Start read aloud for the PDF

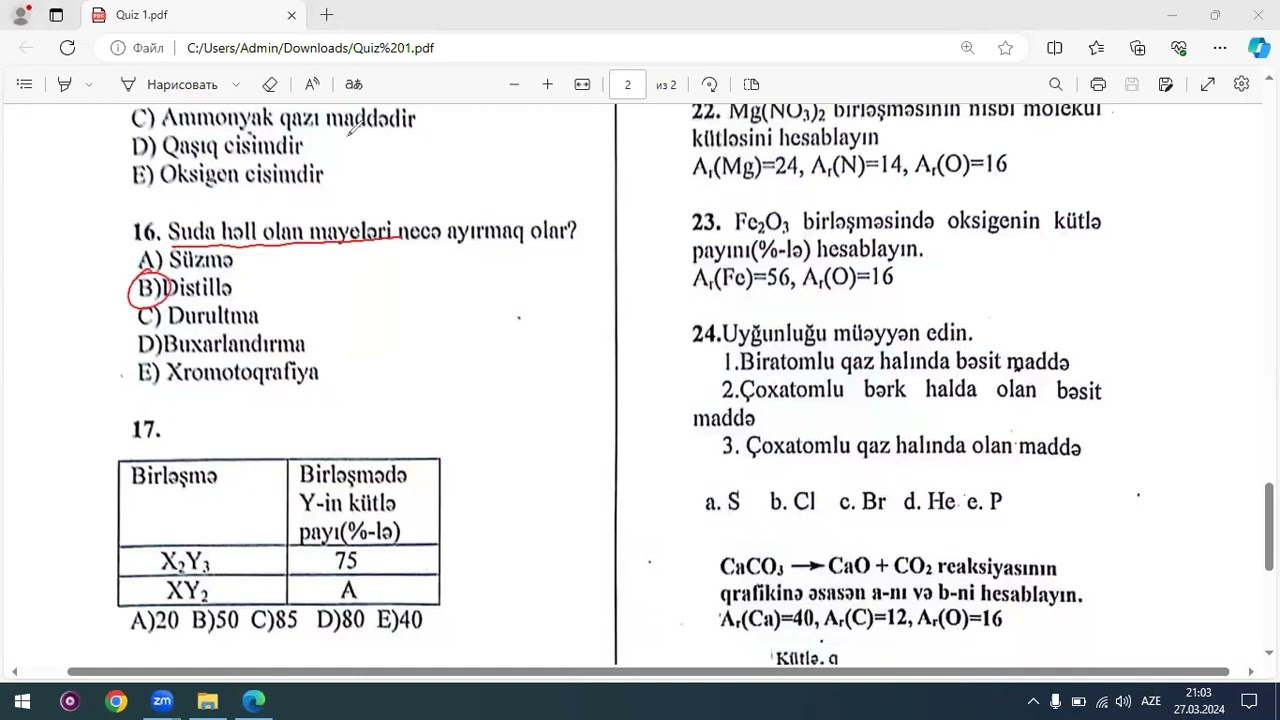click(x=312, y=85)
